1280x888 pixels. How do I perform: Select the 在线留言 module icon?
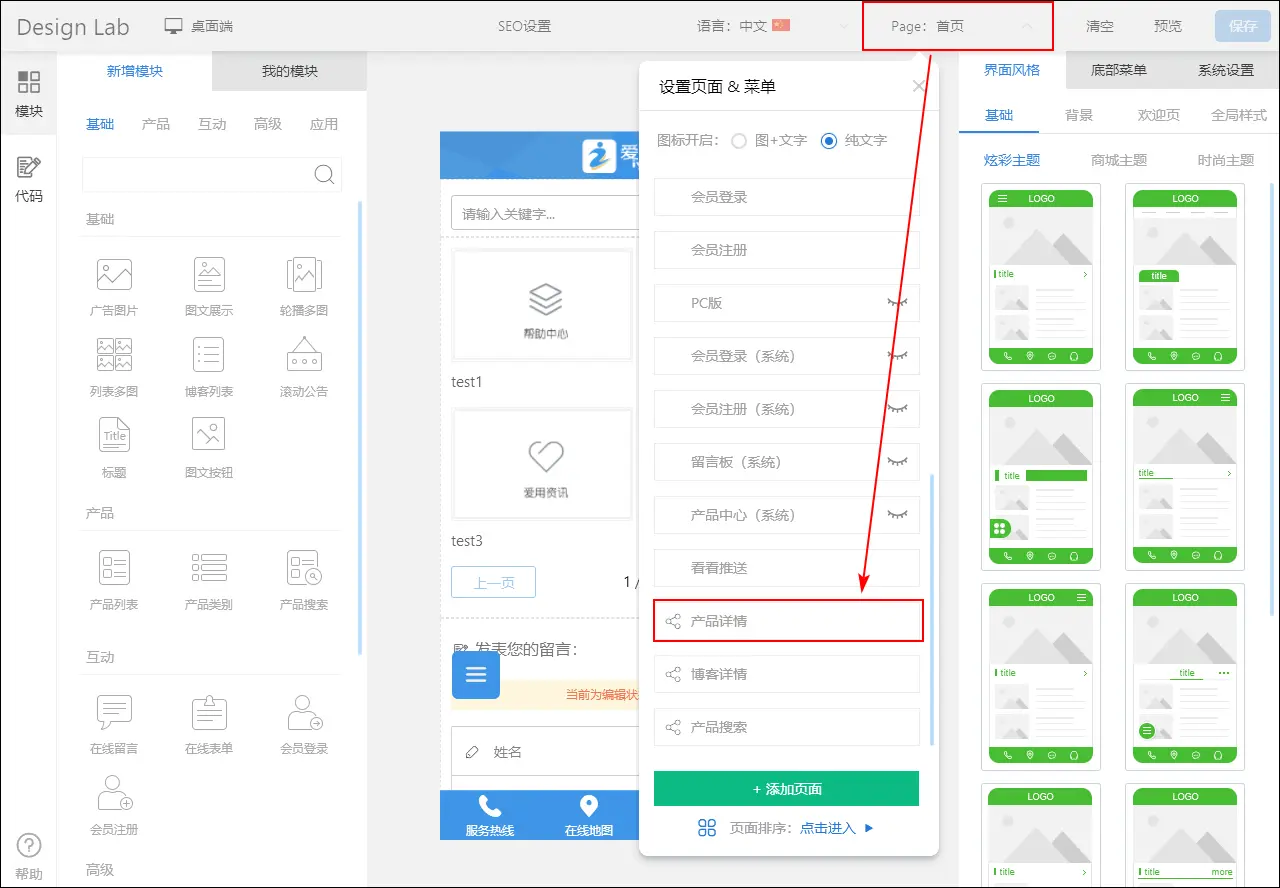[x=114, y=712]
